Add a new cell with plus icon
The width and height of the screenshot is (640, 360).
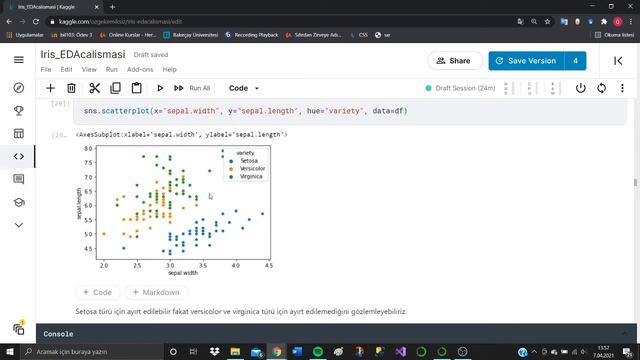50,88
